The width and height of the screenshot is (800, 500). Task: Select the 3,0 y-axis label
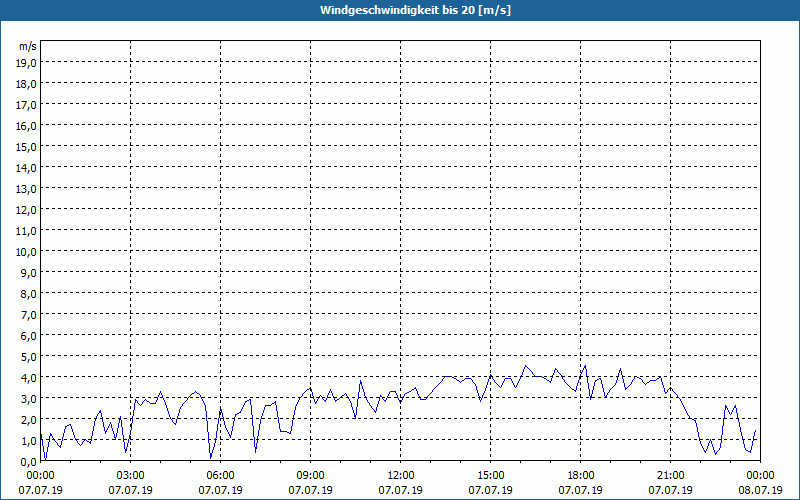point(28,399)
